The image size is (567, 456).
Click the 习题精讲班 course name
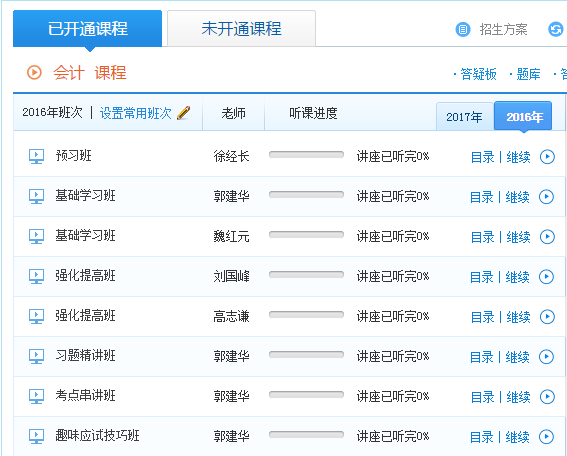[85, 355]
